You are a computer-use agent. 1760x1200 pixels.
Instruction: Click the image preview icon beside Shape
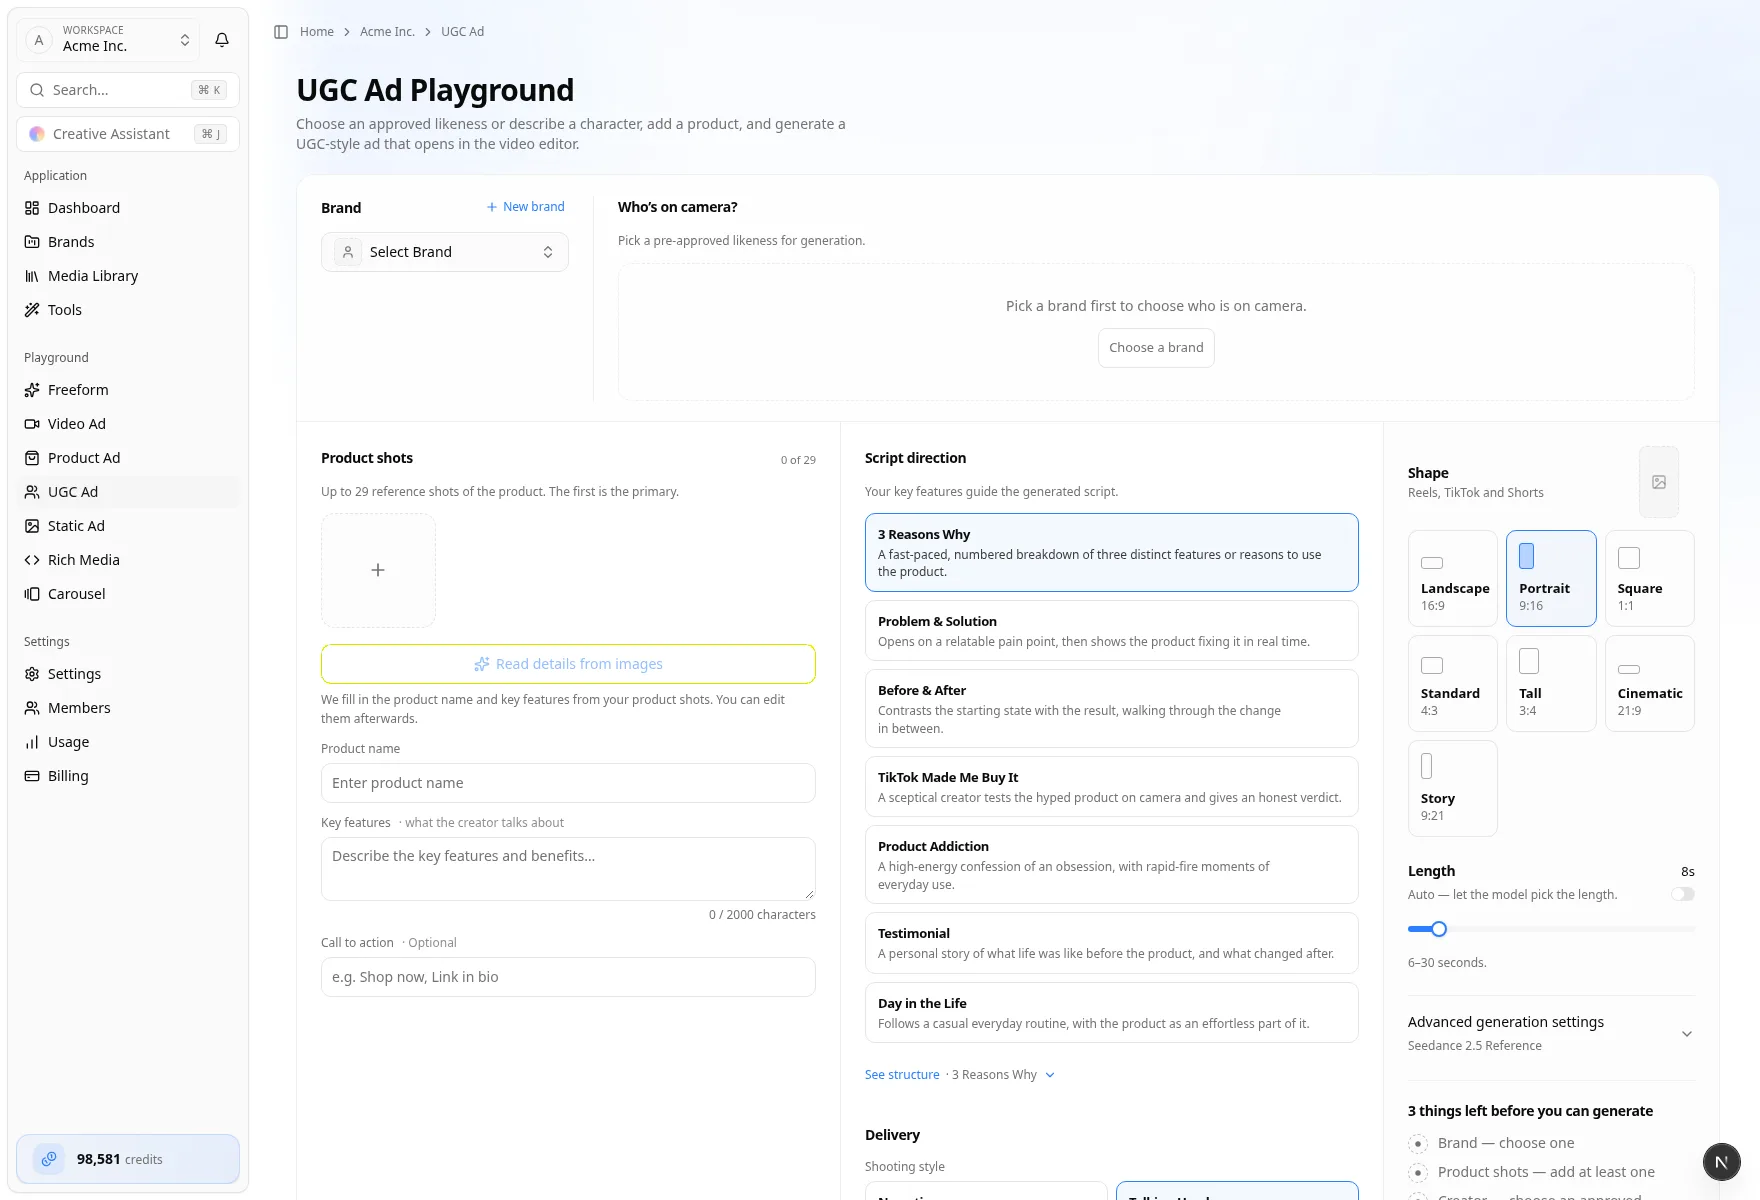pos(1659,482)
